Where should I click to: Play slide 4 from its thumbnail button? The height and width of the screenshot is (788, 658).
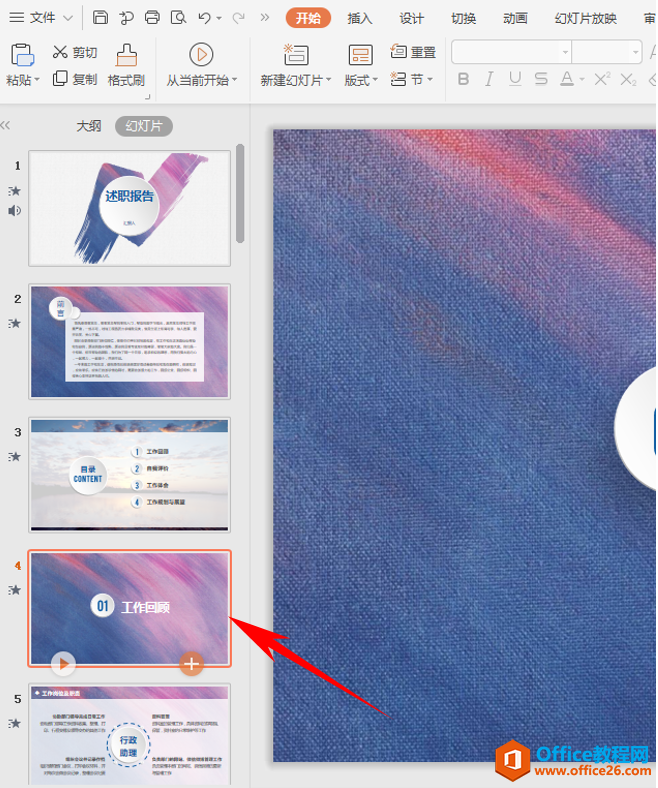[63, 664]
